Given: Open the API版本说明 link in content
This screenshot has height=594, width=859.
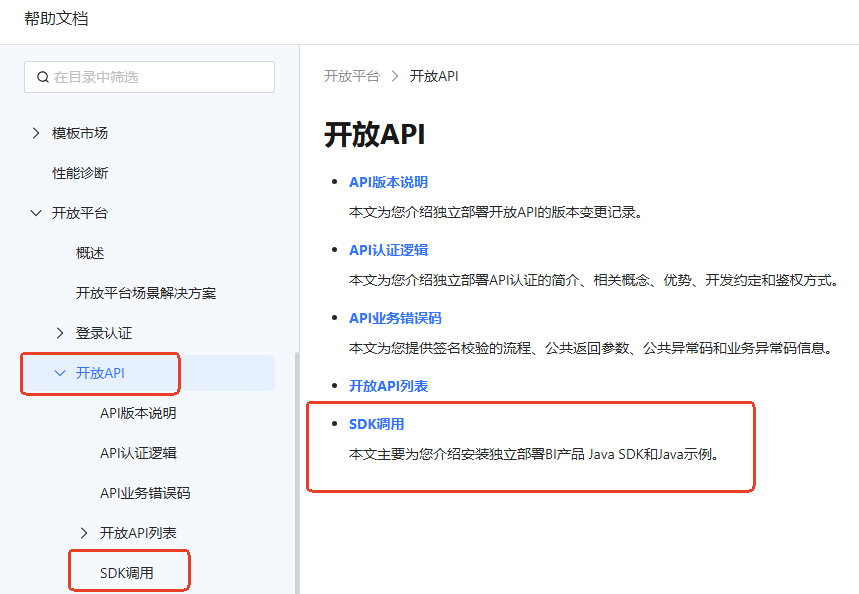Looking at the screenshot, I should coord(388,182).
